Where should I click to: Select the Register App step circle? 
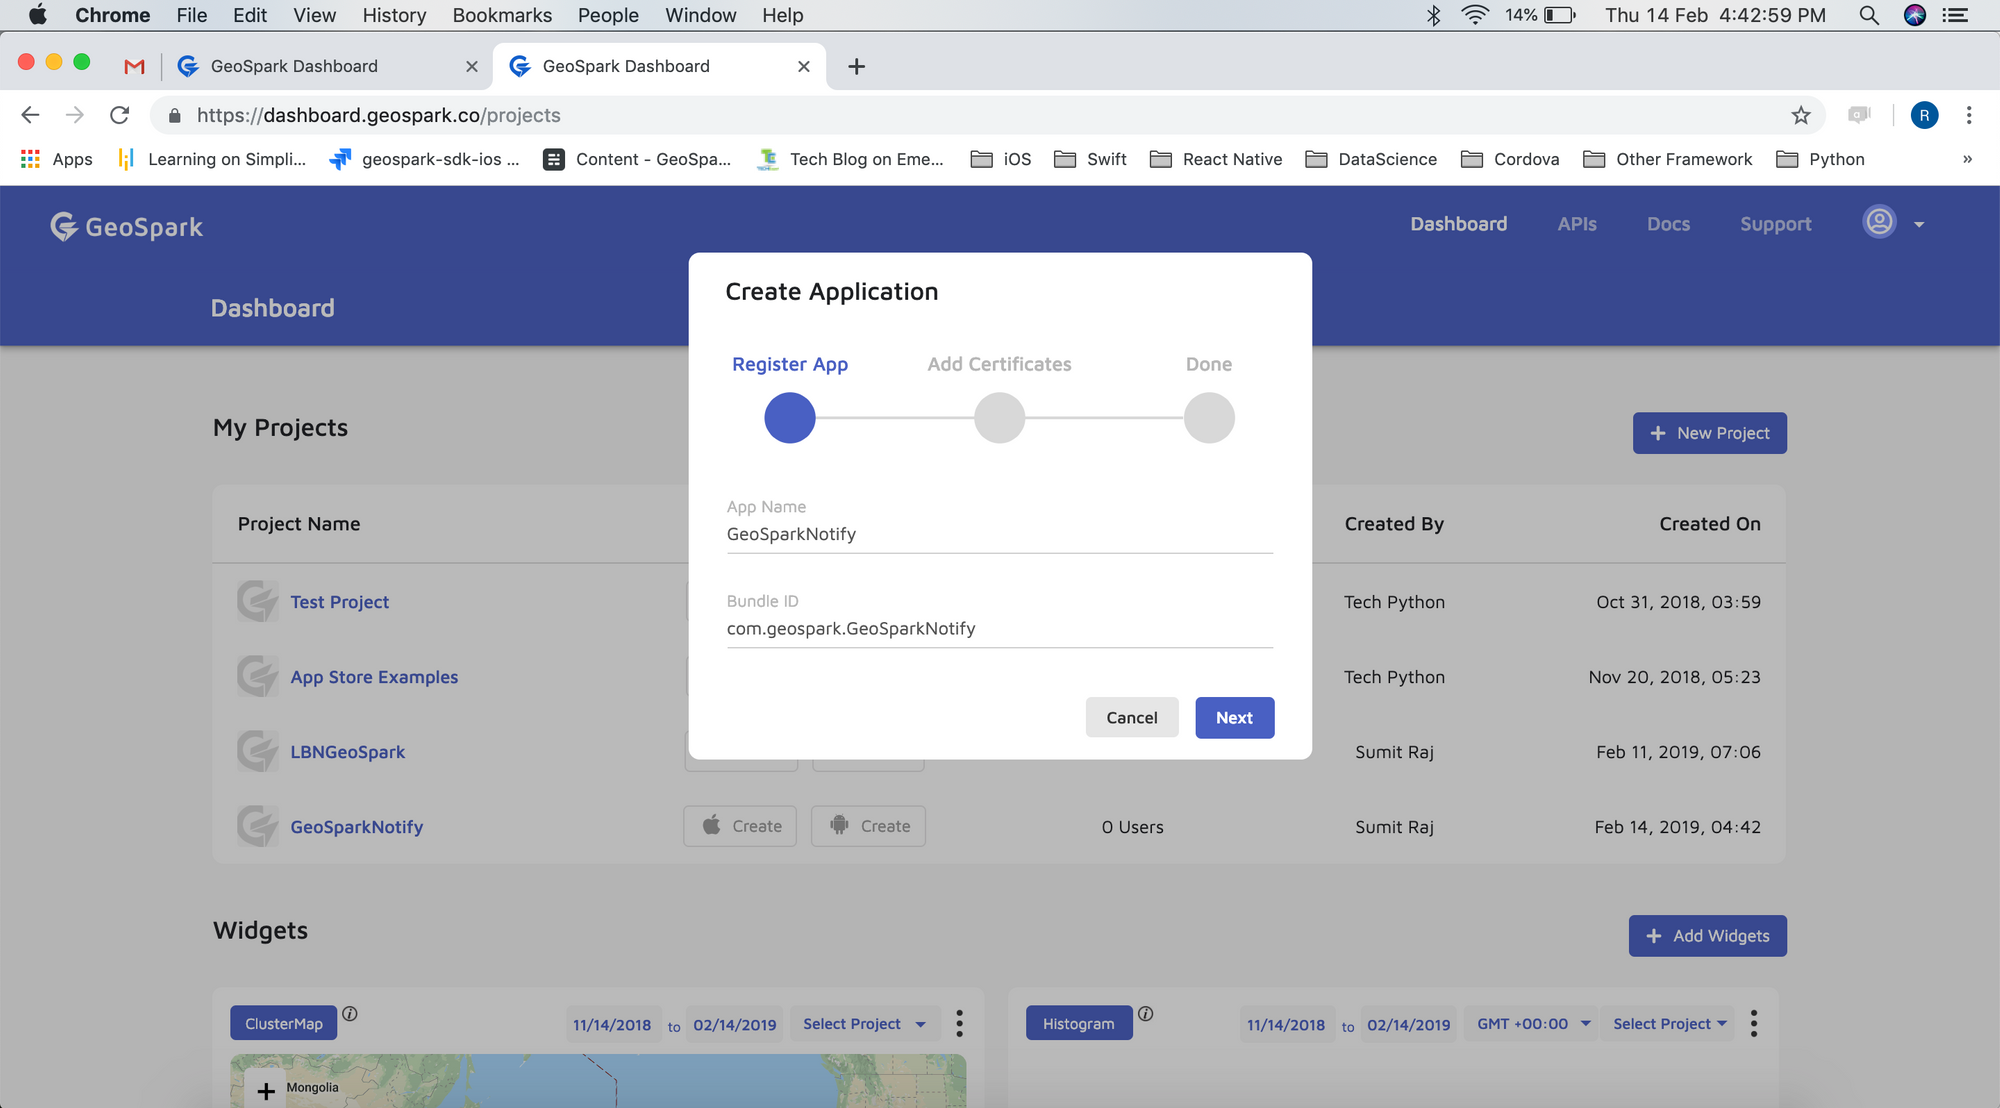coord(789,417)
